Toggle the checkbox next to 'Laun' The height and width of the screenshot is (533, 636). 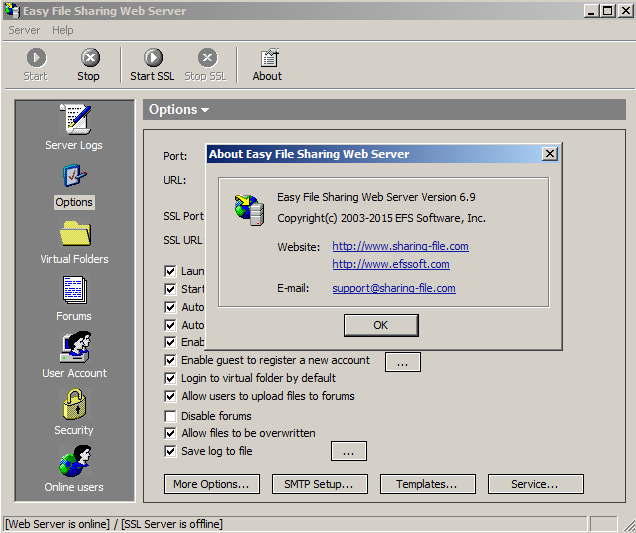pos(170,271)
